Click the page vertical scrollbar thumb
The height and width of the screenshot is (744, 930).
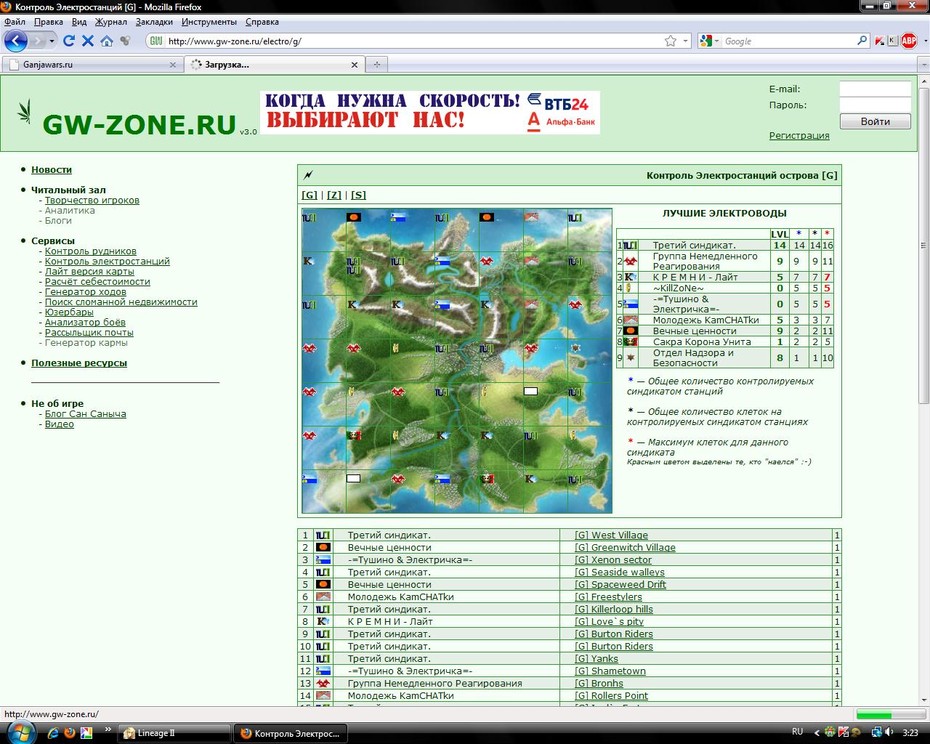[923, 246]
